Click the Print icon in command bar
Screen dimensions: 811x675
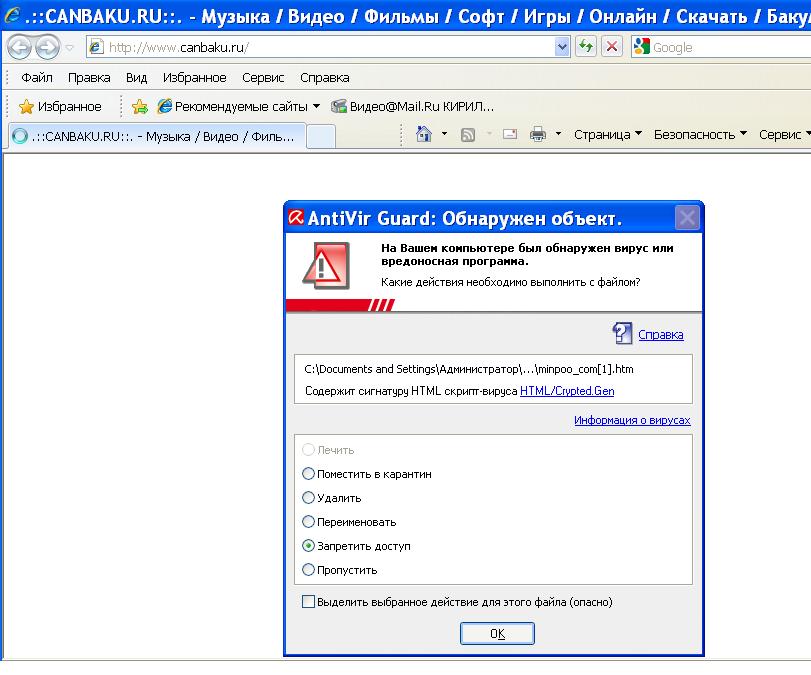tap(537, 134)
